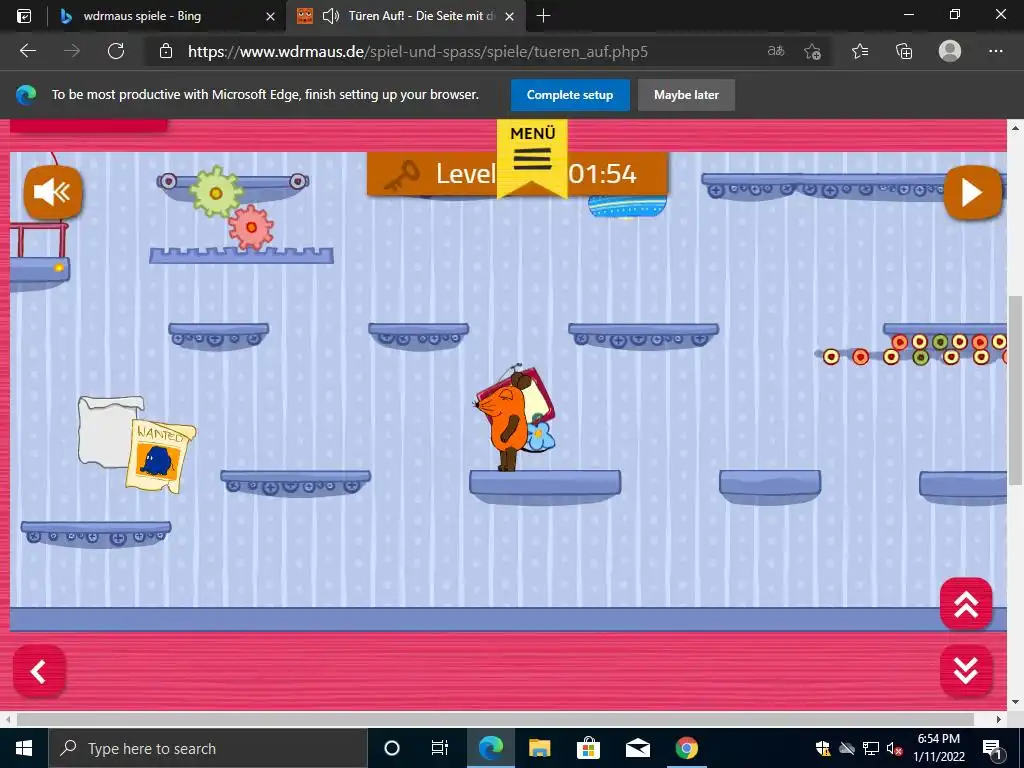This screenshot has width=1024, height=768.
Task: Click the scroll-down arrow of vertical scrollbar
Action: (1016, 702)
